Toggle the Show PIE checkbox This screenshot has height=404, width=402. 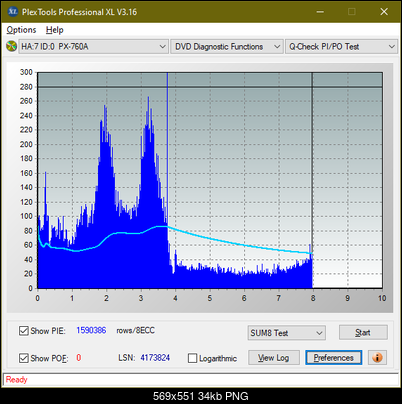23,331
